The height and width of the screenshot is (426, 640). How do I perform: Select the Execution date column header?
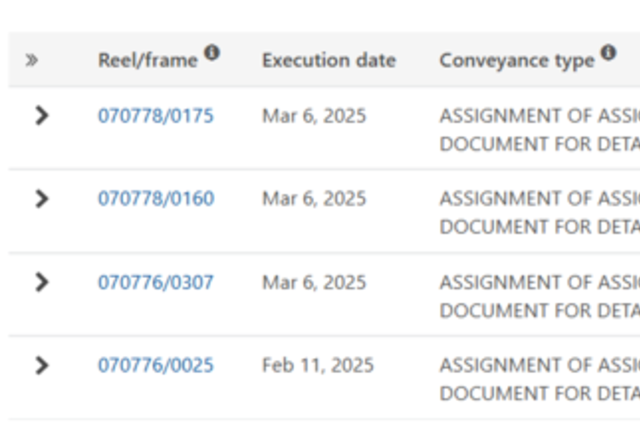[x=329, y=60]
